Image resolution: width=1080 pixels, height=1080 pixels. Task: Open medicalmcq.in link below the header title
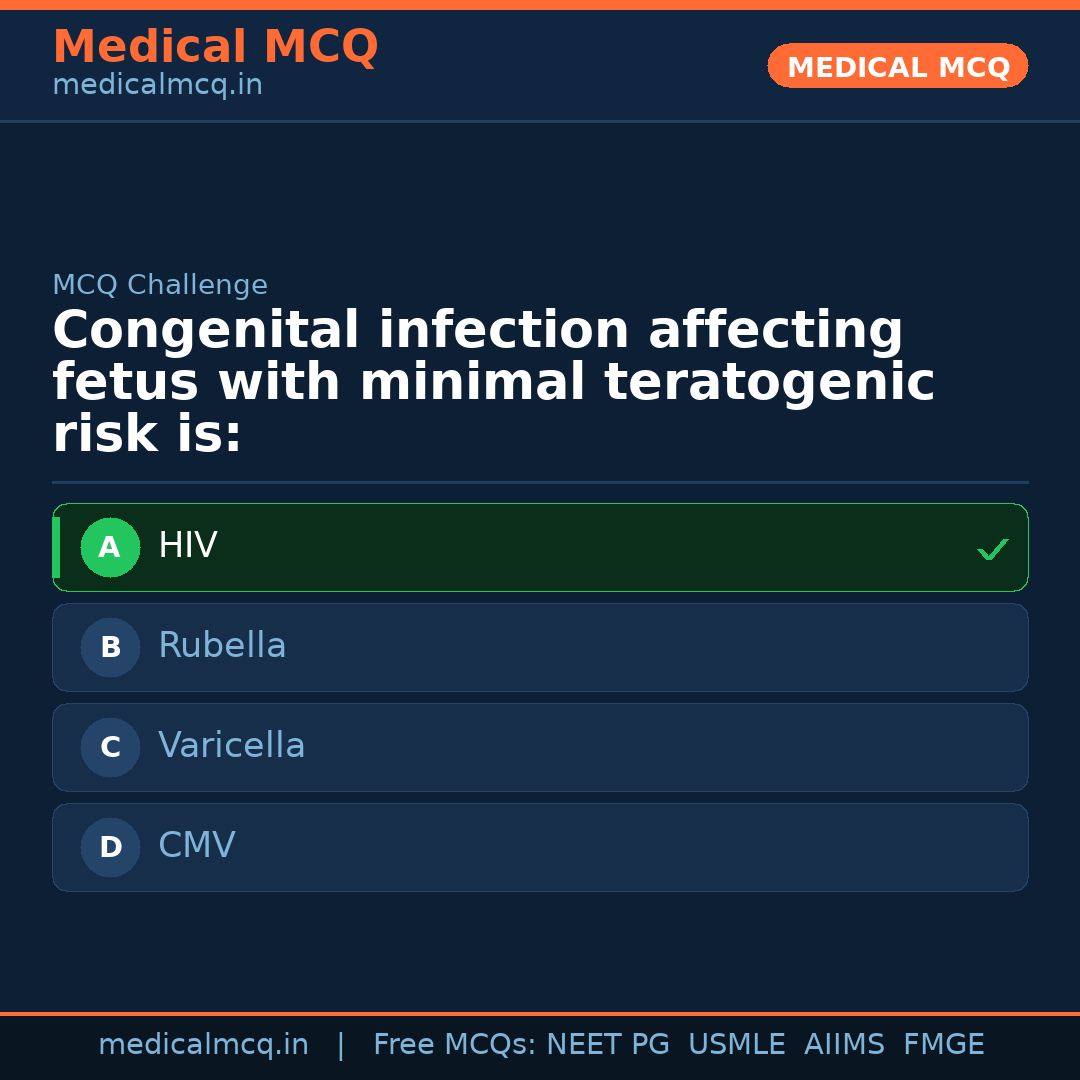(x=157, y=86)
